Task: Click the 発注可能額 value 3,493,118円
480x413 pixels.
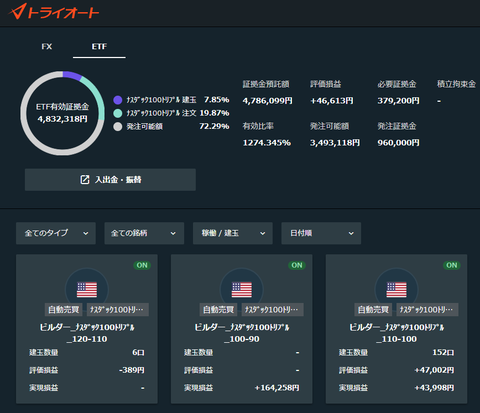Action: click(x=335, y=143)
